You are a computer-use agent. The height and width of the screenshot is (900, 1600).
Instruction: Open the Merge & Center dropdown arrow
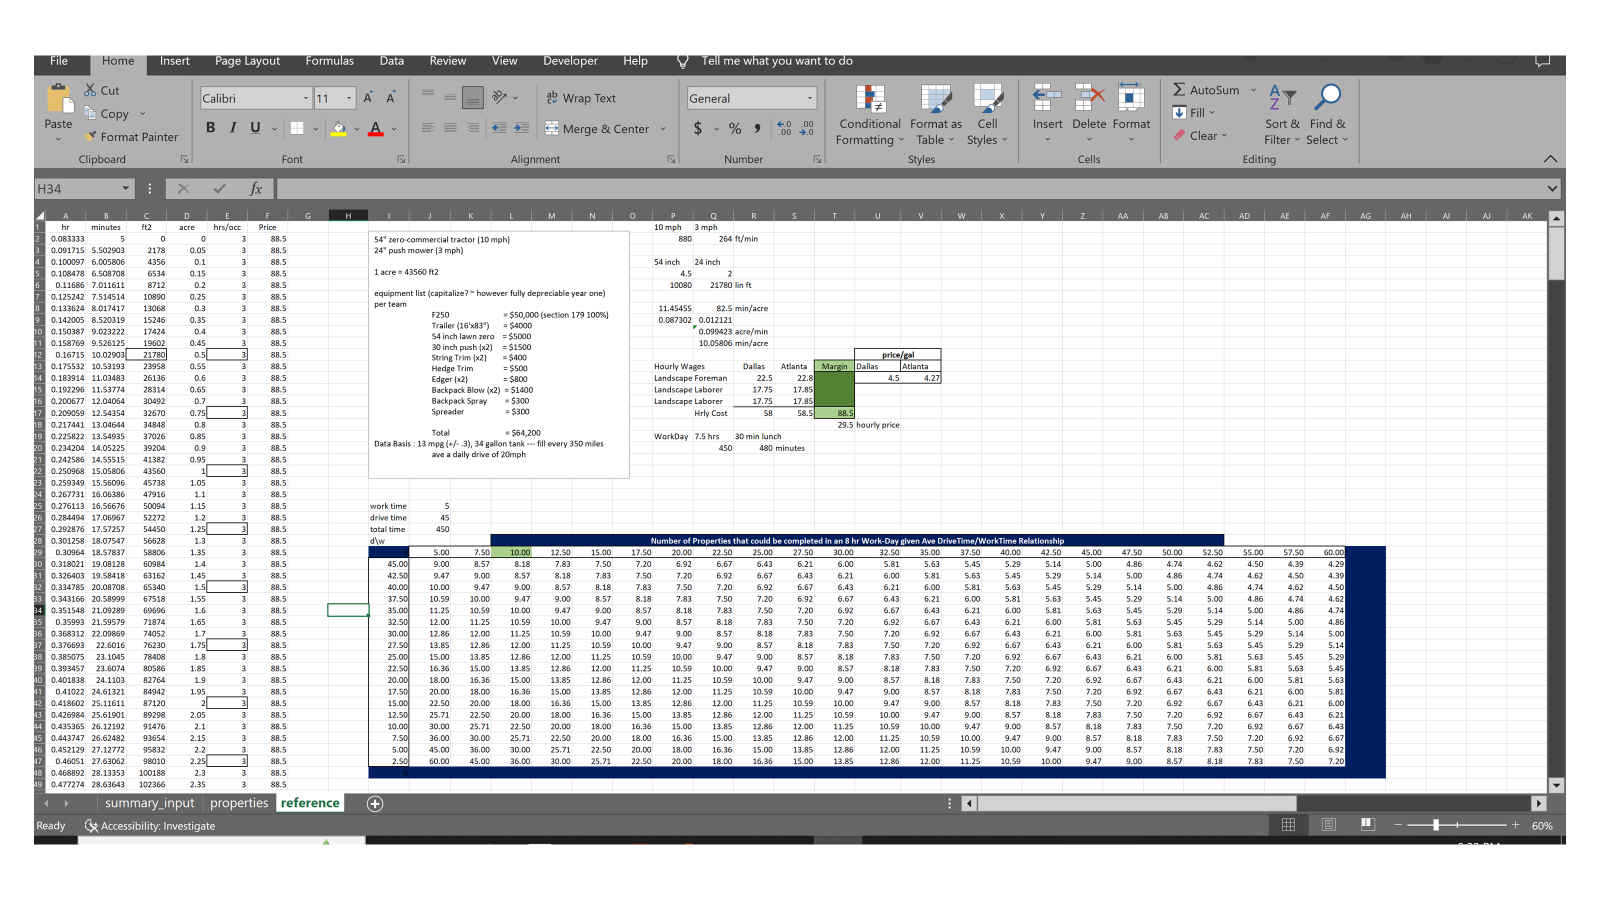point(662,129)
